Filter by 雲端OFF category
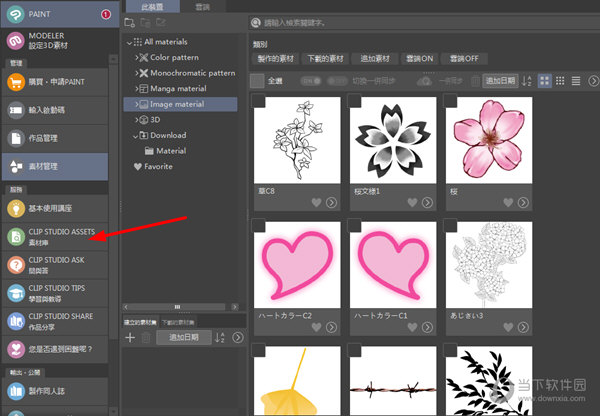 [464, 59]
